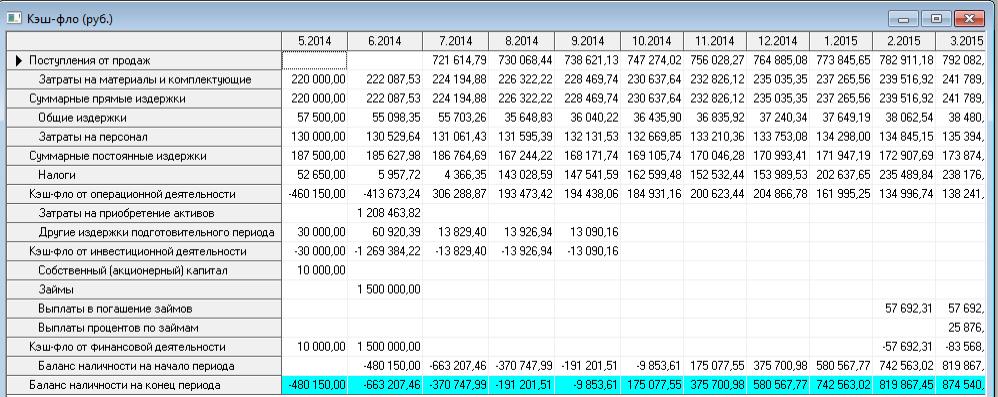
Task: Click cell 167 244,22 fixed costs 8.2014
Action: click(521, 156)
